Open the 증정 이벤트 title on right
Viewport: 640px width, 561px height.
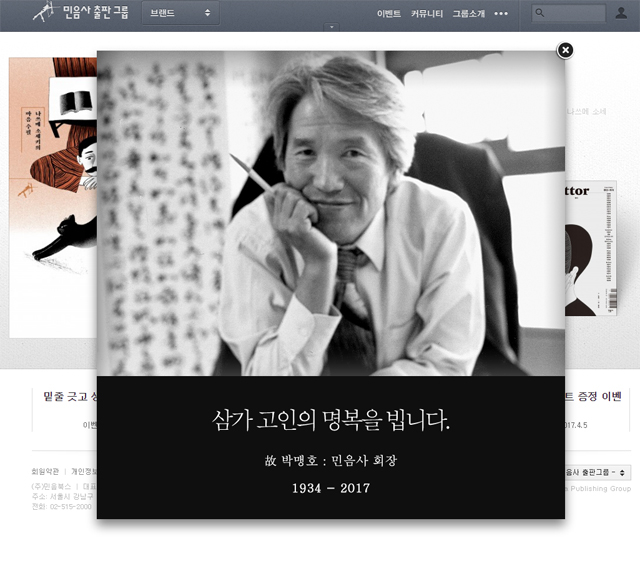tap(598, 396)
